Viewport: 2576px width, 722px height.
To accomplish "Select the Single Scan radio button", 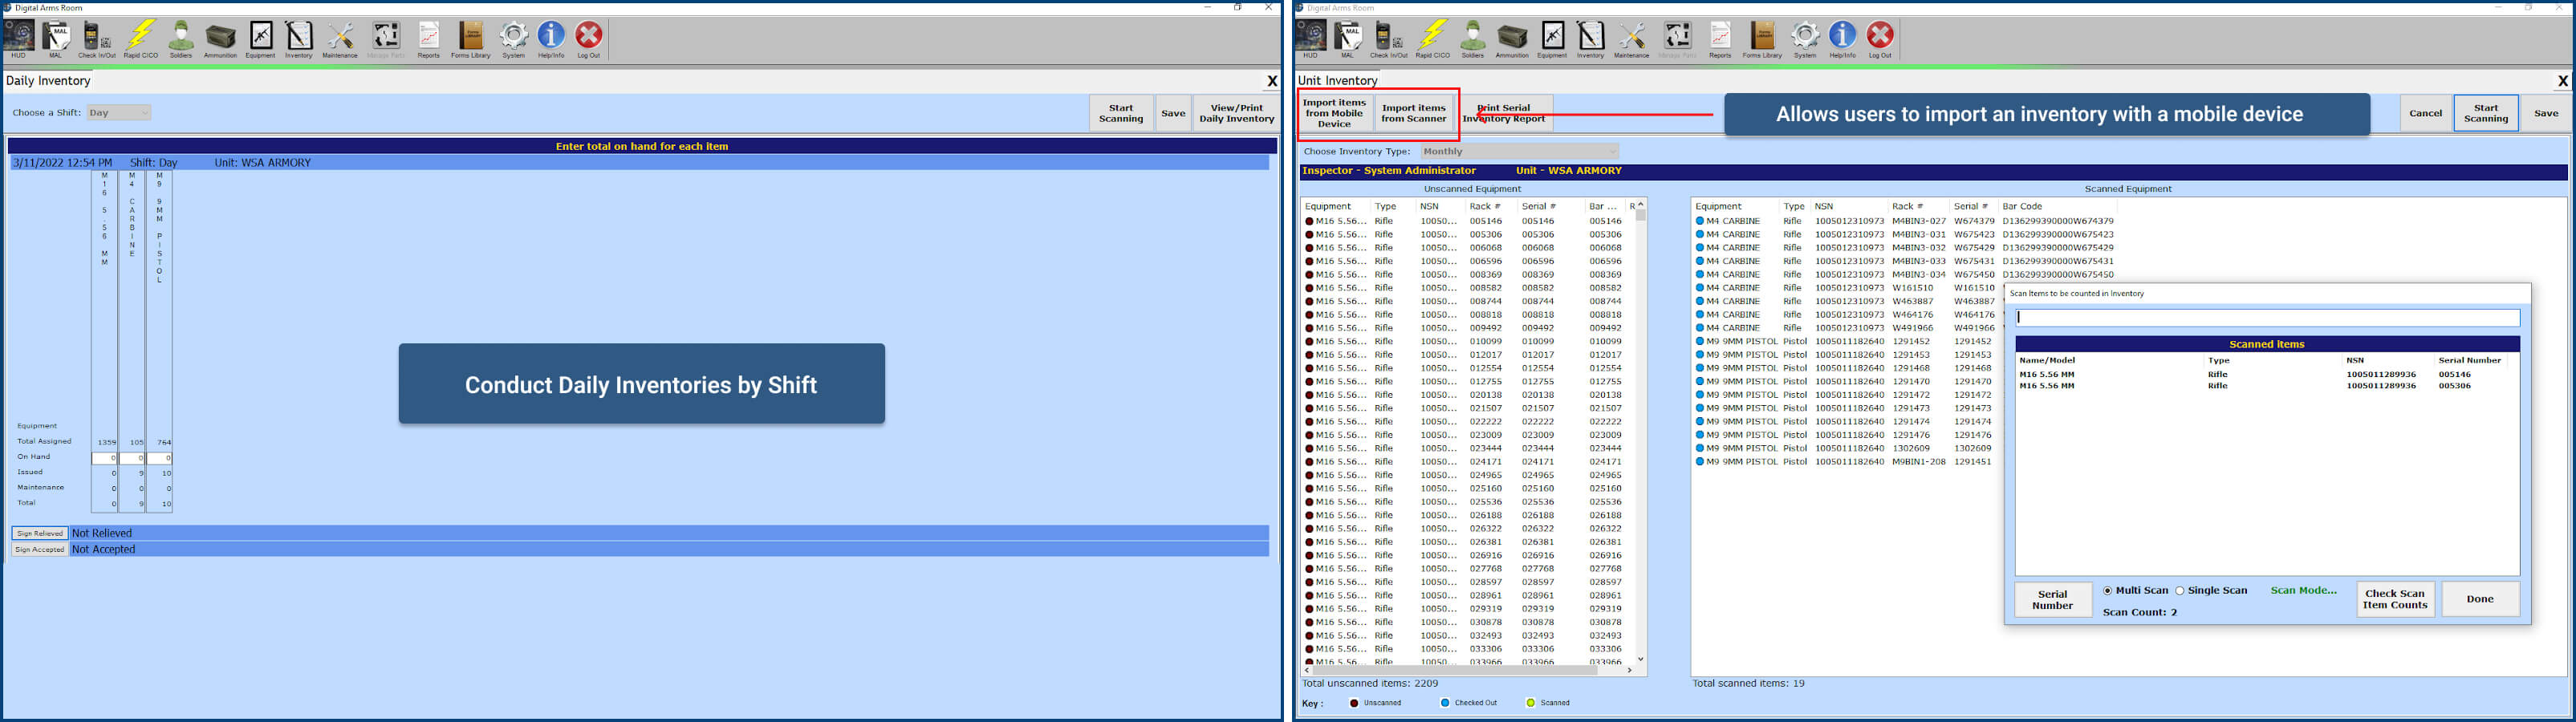I will coord(2180,591).
